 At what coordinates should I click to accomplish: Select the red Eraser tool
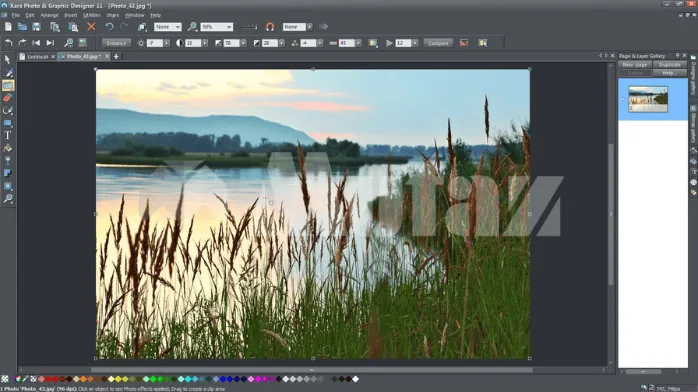[8, 98]
